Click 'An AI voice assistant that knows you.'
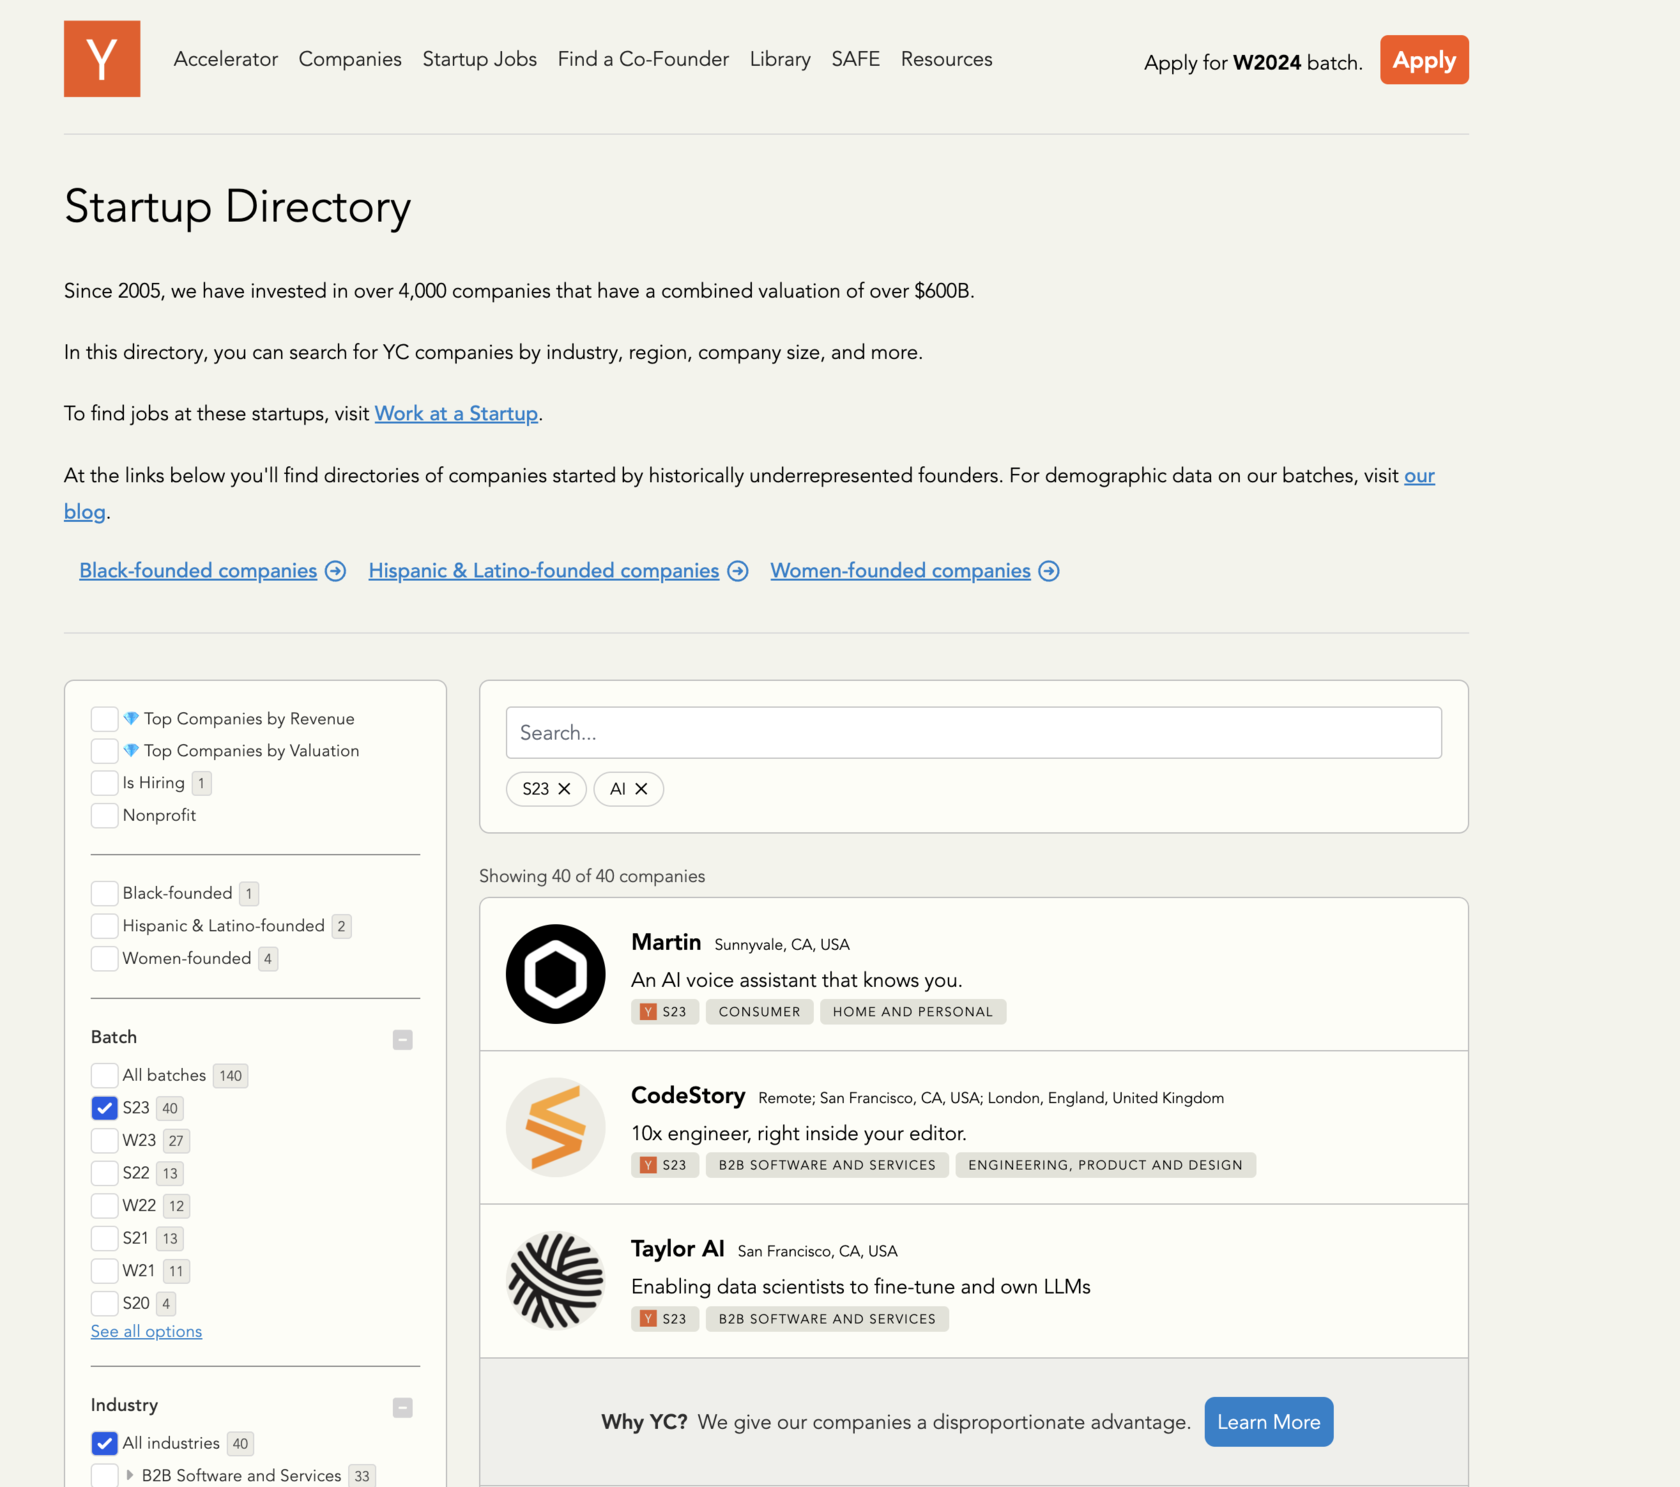1680x1487 pixels. [797, 980]
